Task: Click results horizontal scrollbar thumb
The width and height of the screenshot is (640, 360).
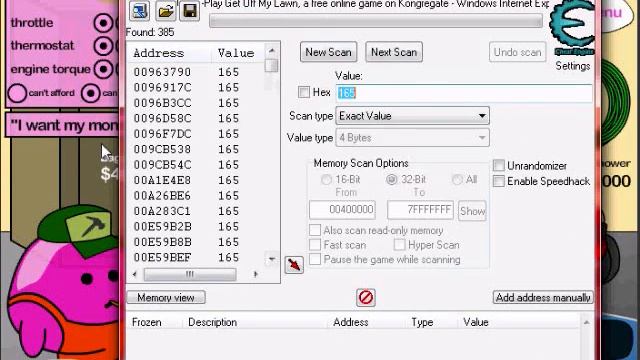Action: pyautogui.click(x=190, y=274)
